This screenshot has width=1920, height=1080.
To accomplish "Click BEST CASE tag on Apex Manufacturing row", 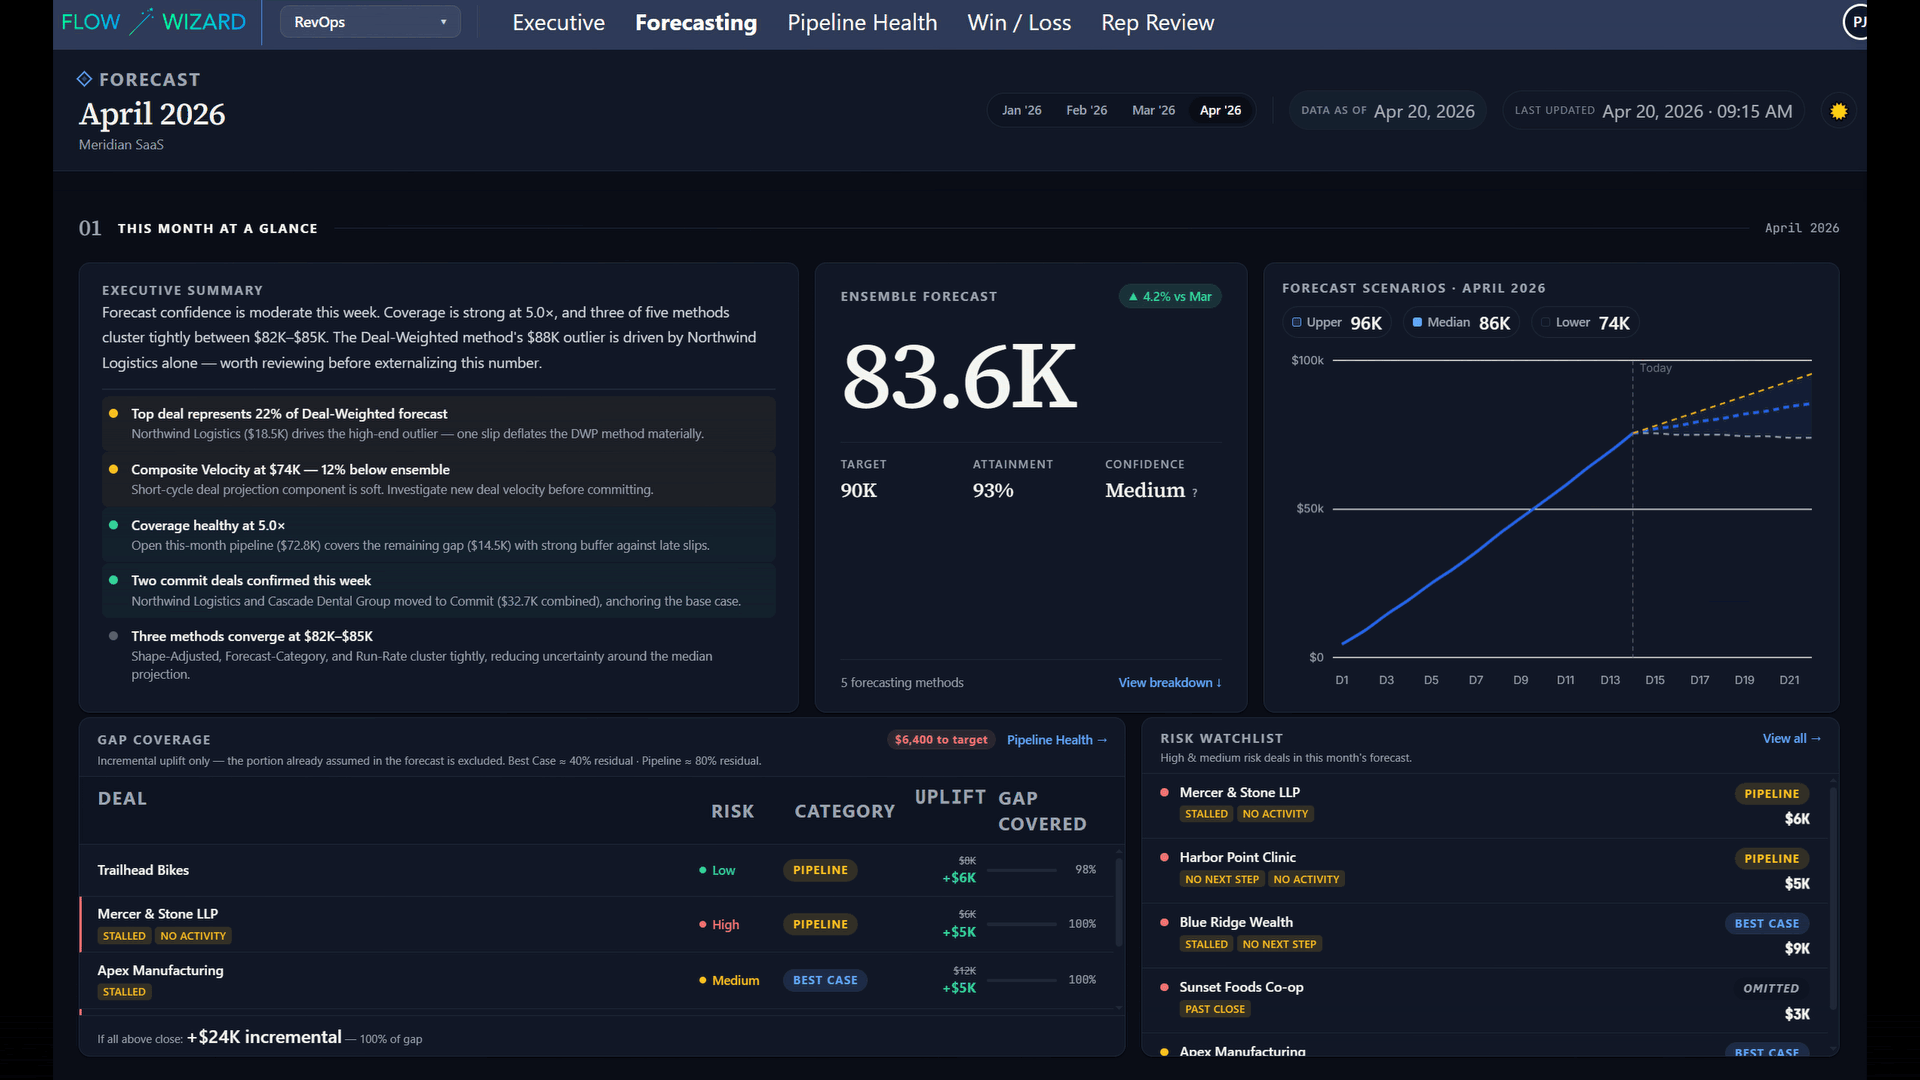I will (x=825, y=980).
